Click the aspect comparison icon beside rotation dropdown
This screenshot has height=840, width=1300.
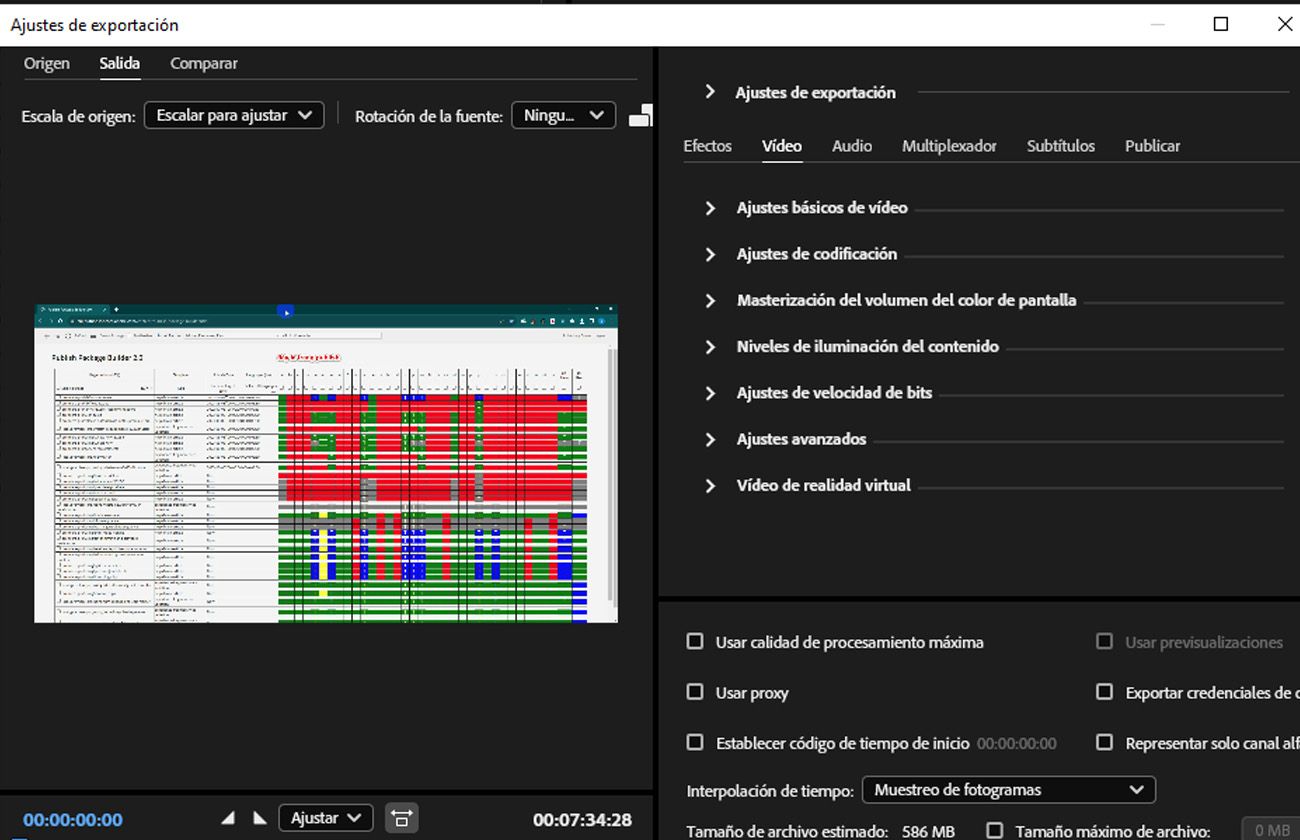641,114
